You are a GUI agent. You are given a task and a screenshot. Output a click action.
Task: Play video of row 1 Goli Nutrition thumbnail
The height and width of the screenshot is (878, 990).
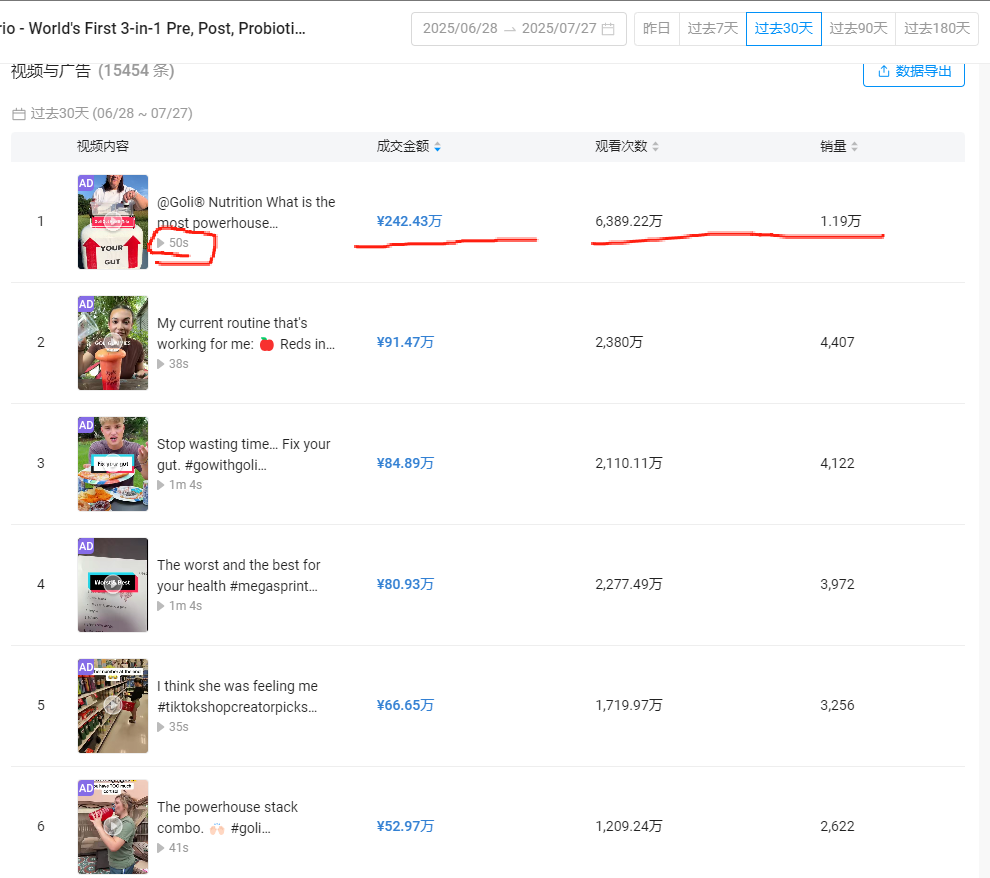[x=113, y=222]
